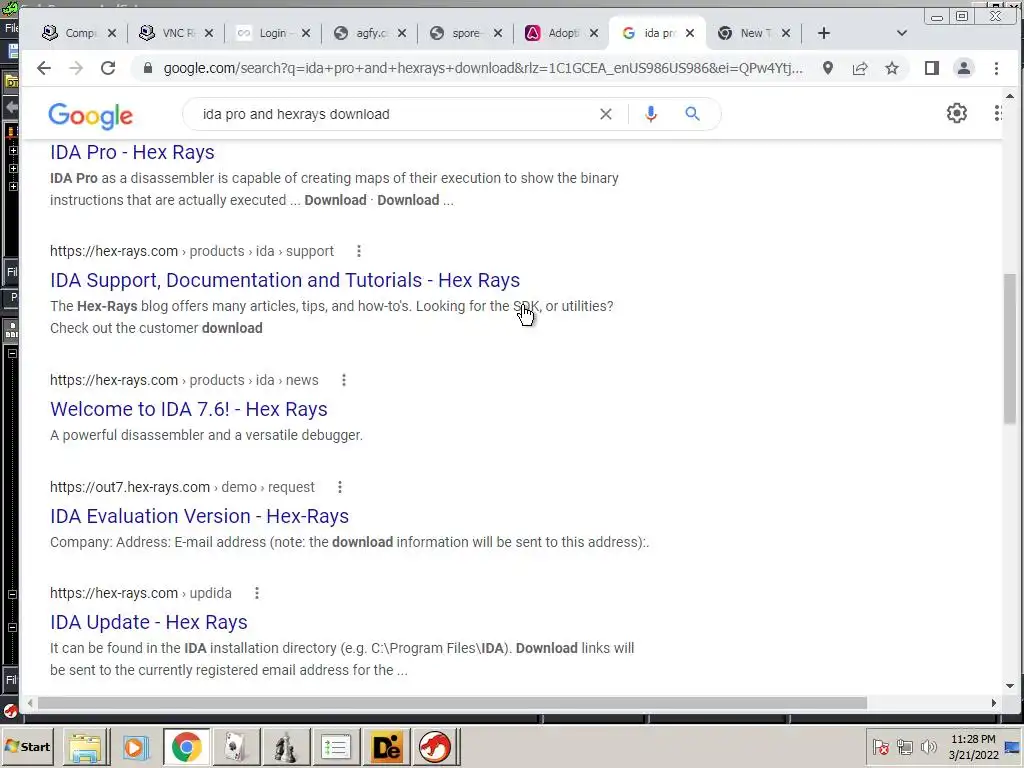Switch to the 'spore' tab
This screenshot has width=1024, height=768.
(x=466, y=33)
